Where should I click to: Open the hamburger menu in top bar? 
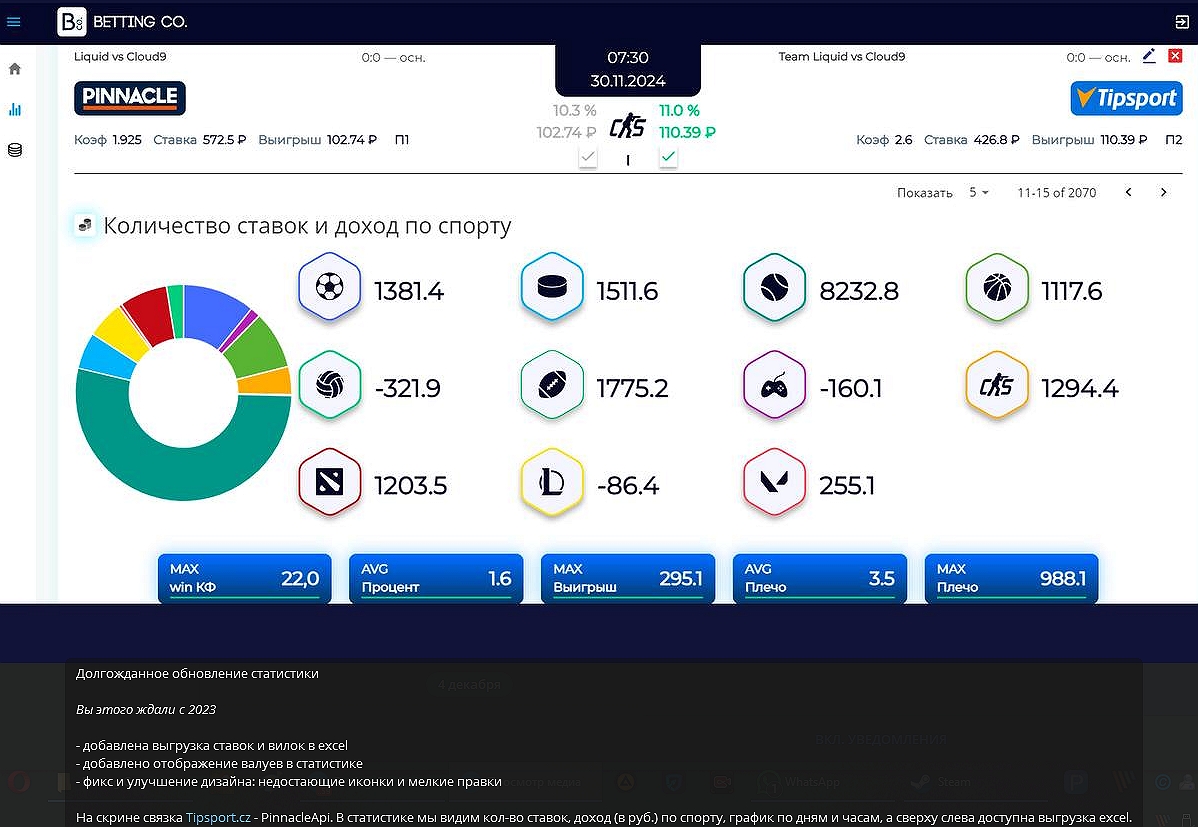14,21
